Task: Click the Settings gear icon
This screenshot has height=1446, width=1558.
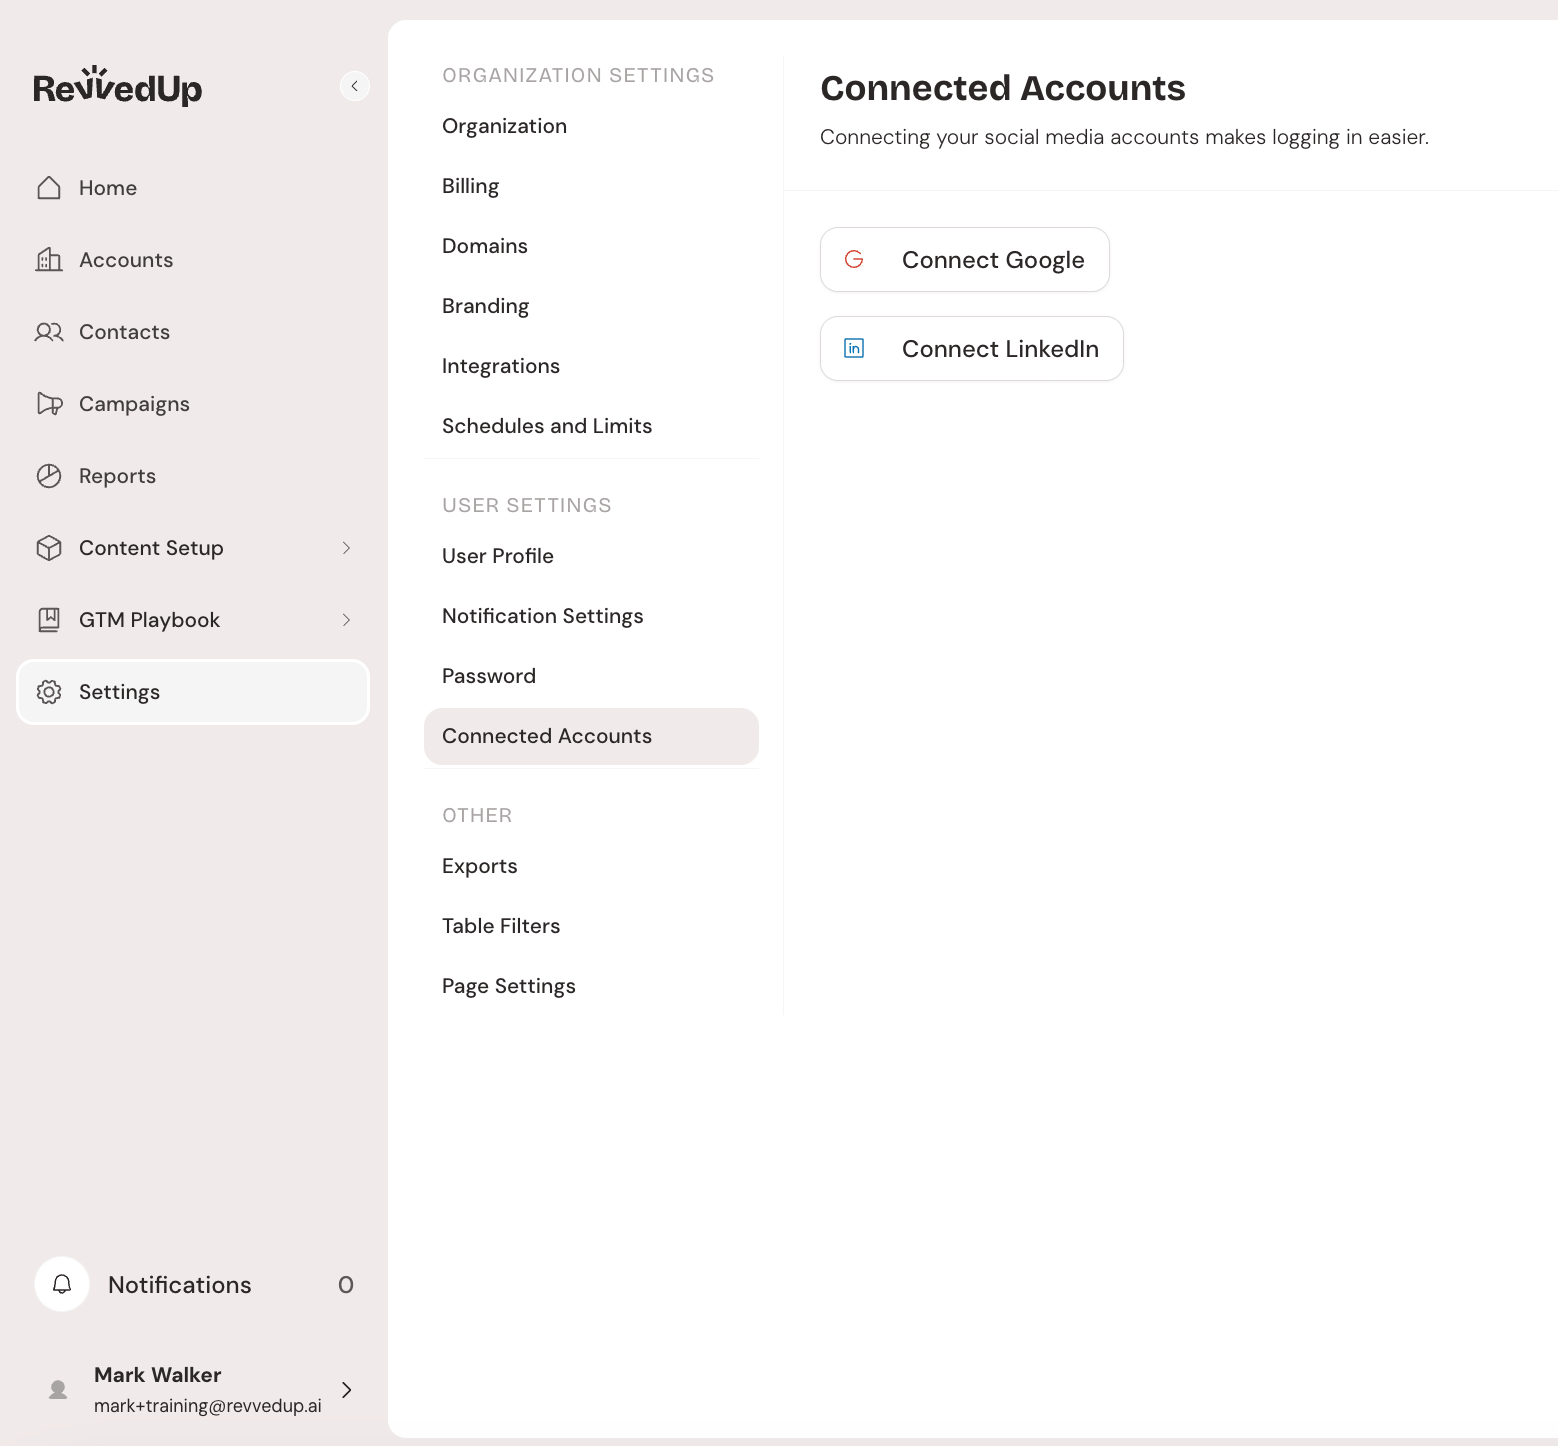Action: 49,692
